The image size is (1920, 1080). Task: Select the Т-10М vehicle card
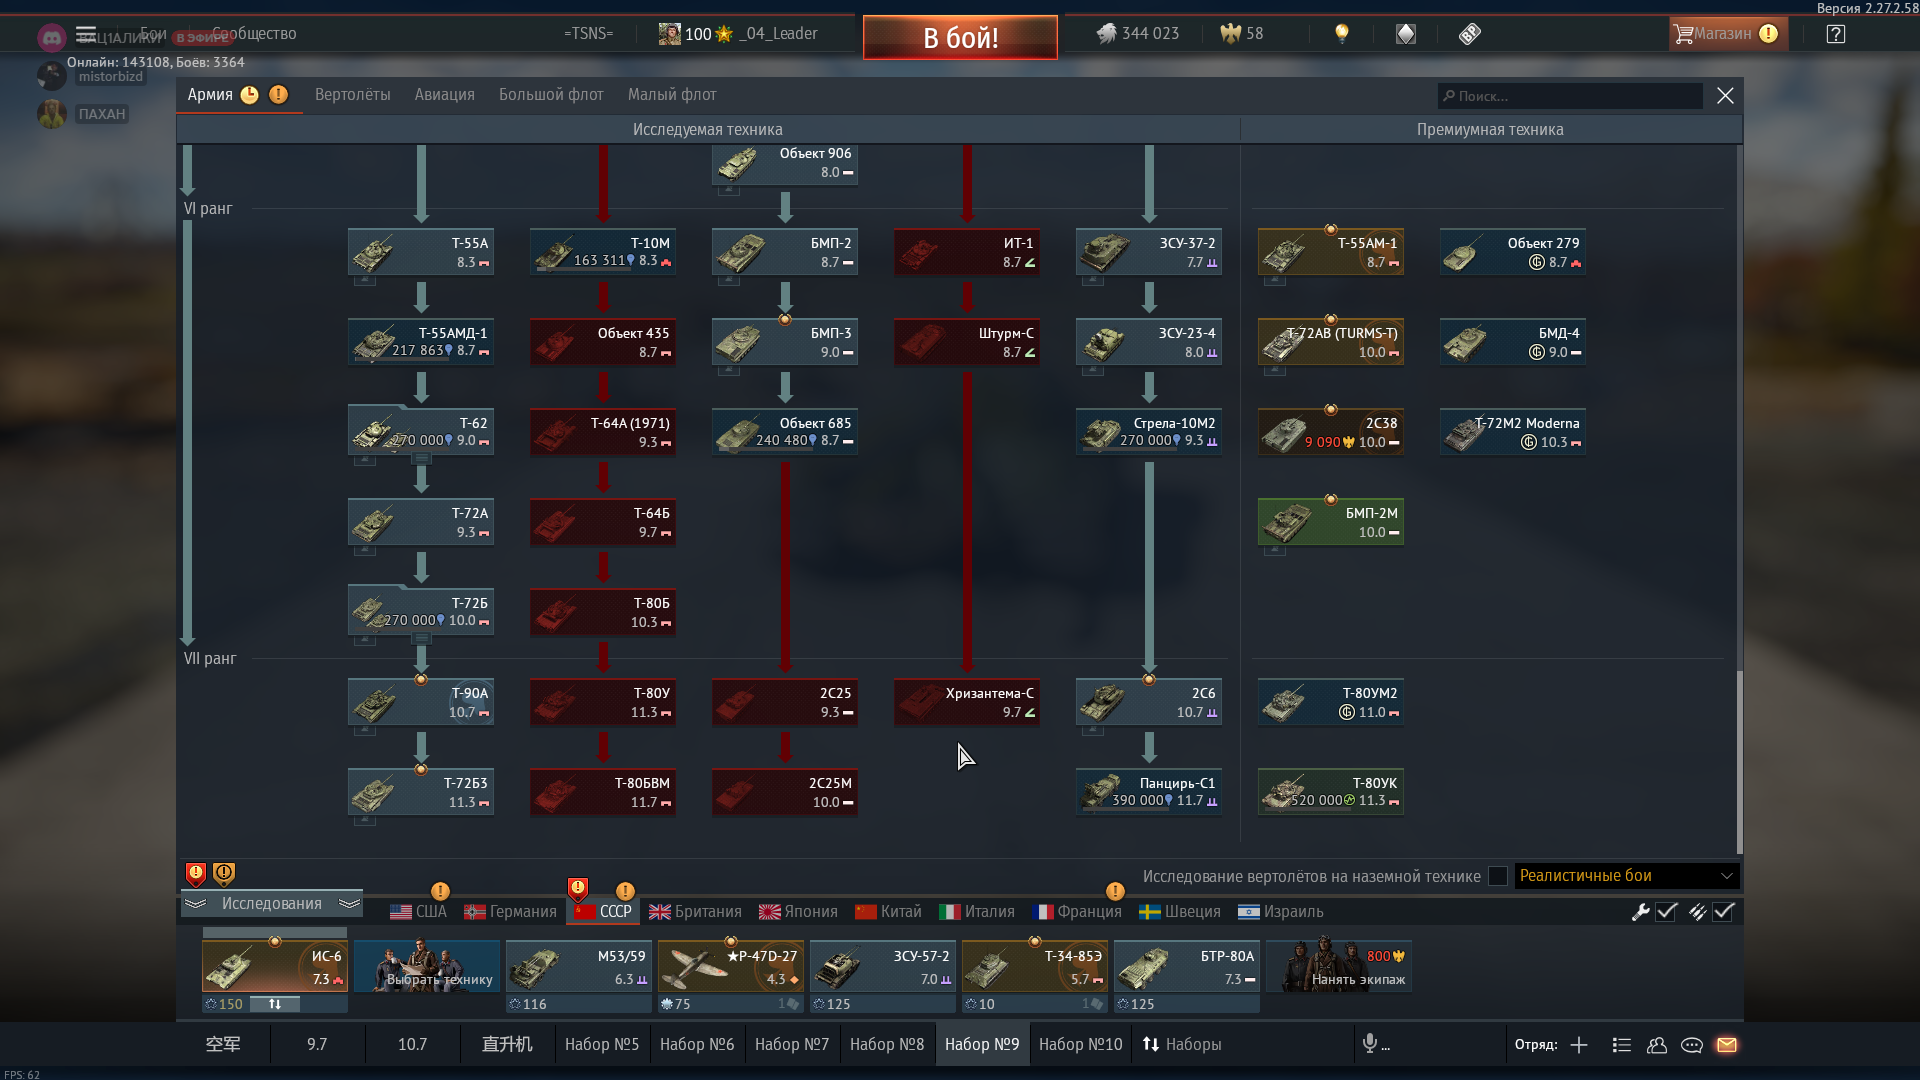pos(603,252)
